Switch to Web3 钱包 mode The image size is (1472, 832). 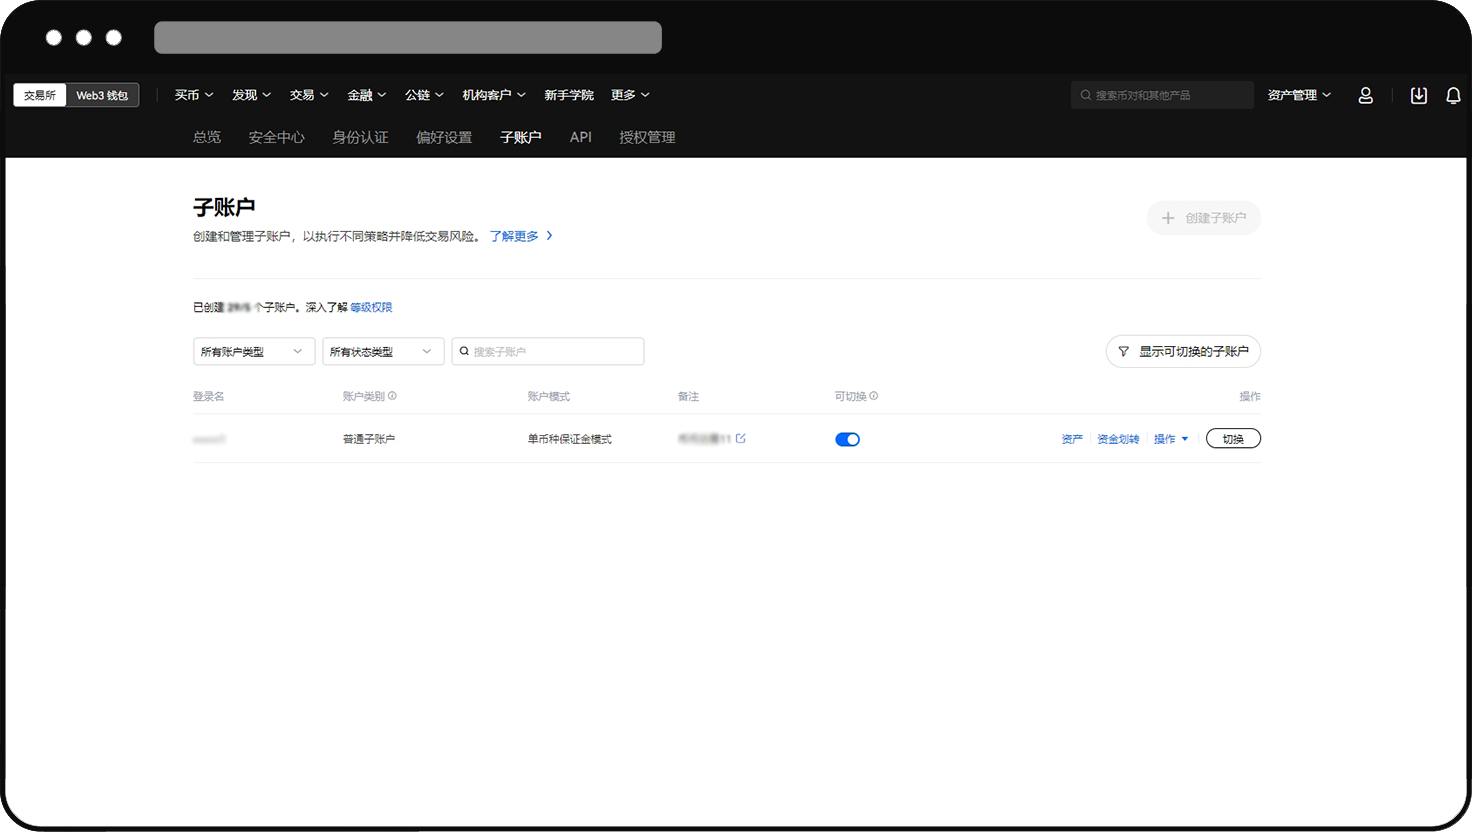[102, 95]
